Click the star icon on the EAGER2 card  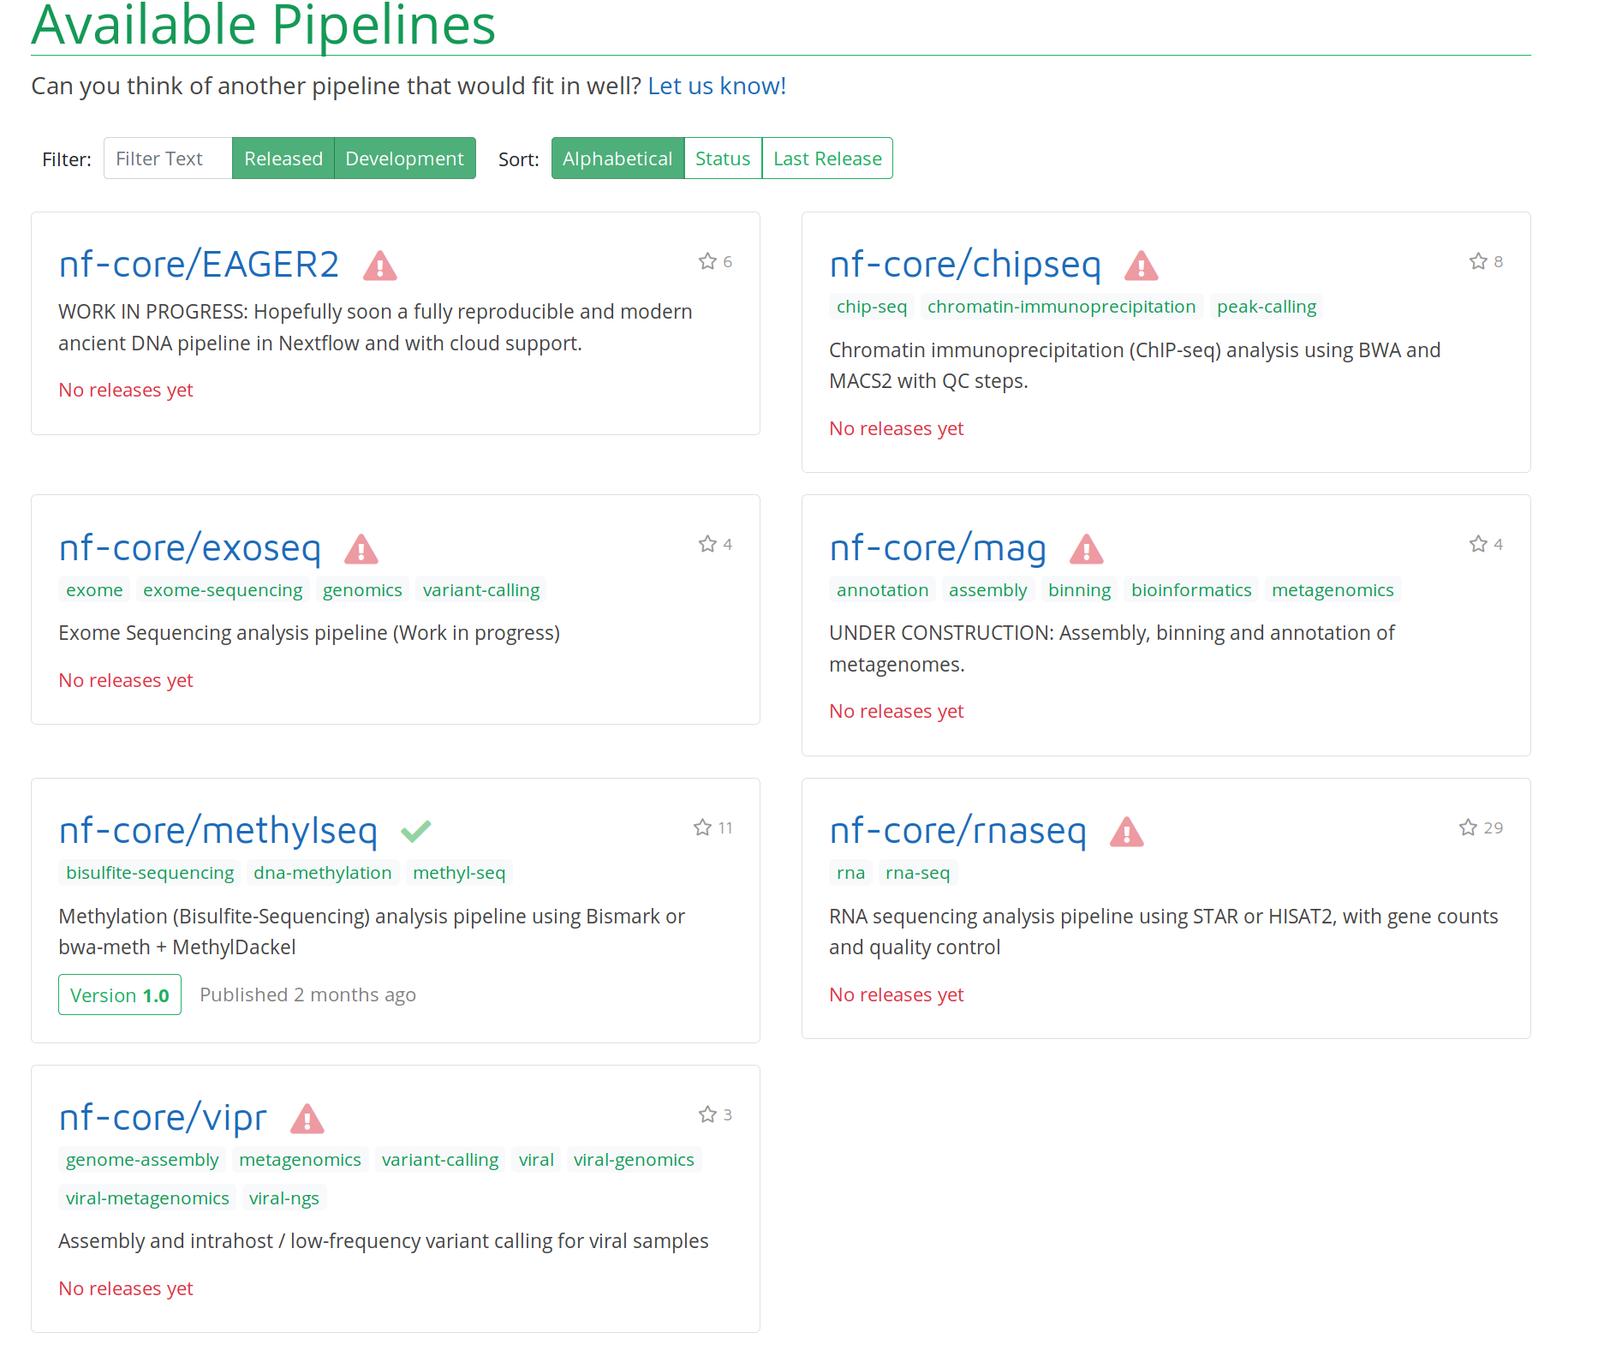click(707, 261)
